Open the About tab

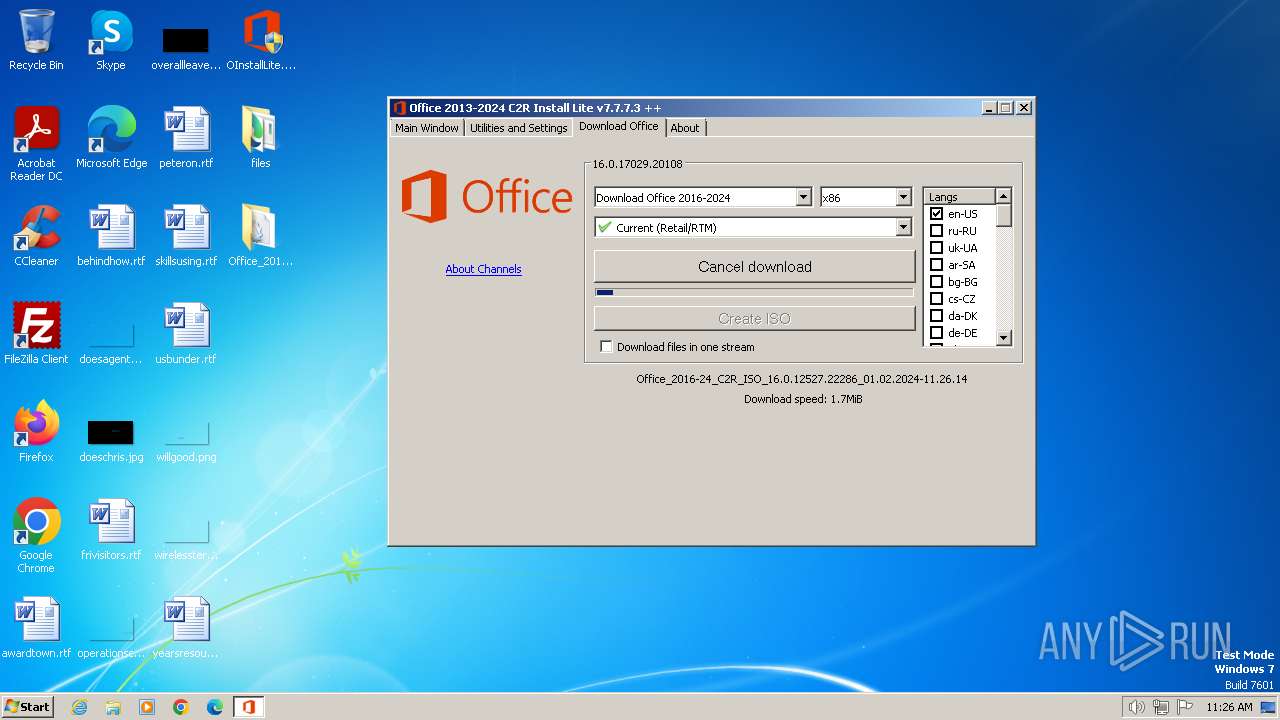(685, 128)
